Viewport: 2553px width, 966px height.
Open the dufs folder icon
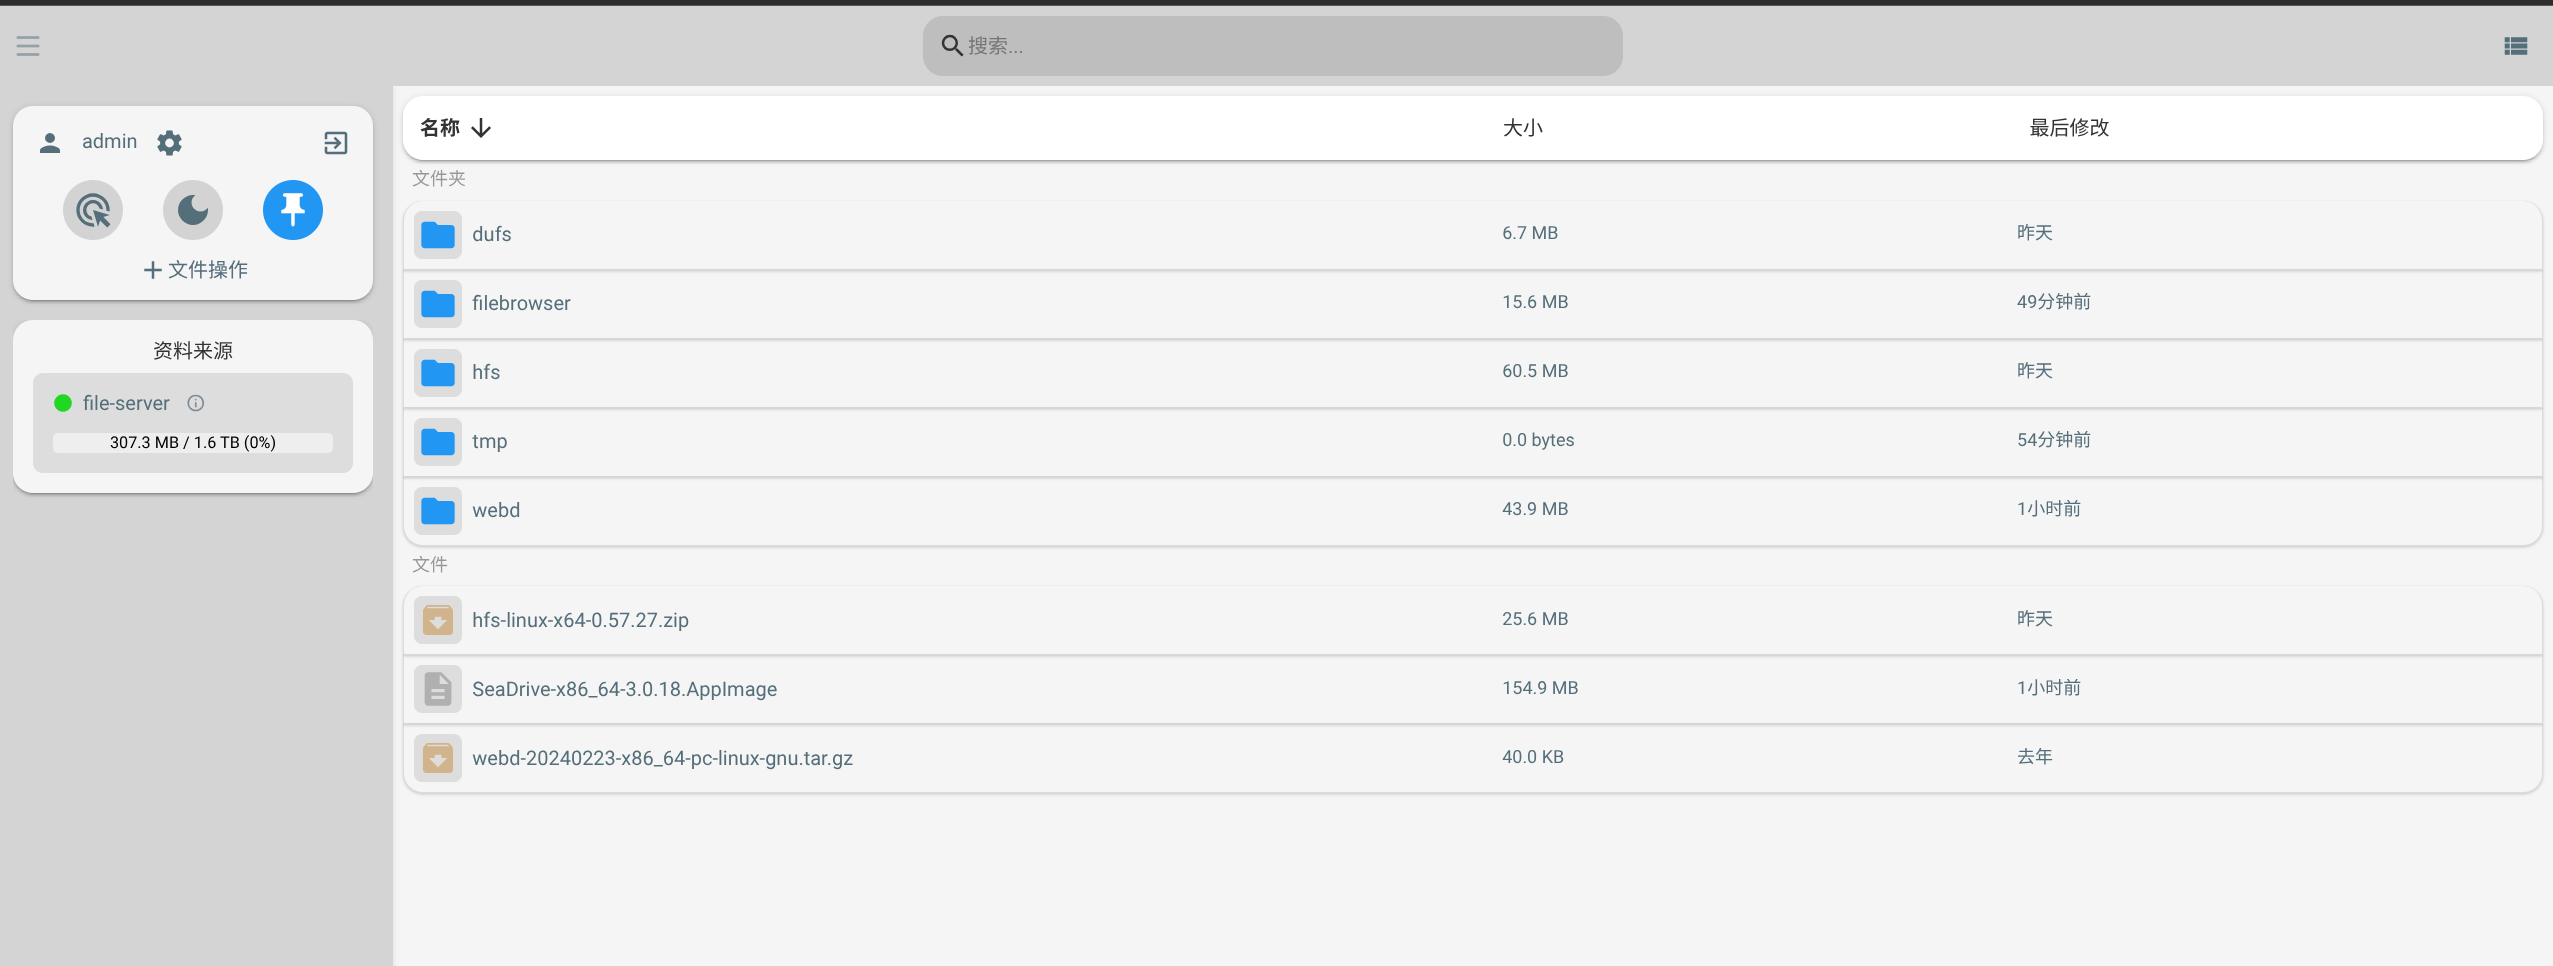438,235
